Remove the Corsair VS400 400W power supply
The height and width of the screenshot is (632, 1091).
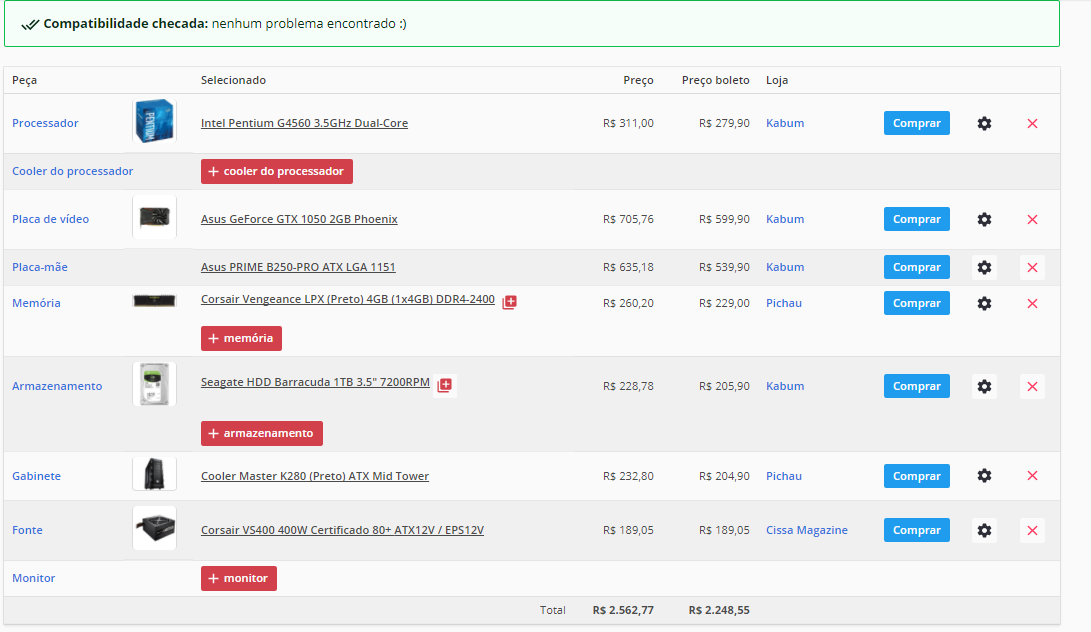1032,530
